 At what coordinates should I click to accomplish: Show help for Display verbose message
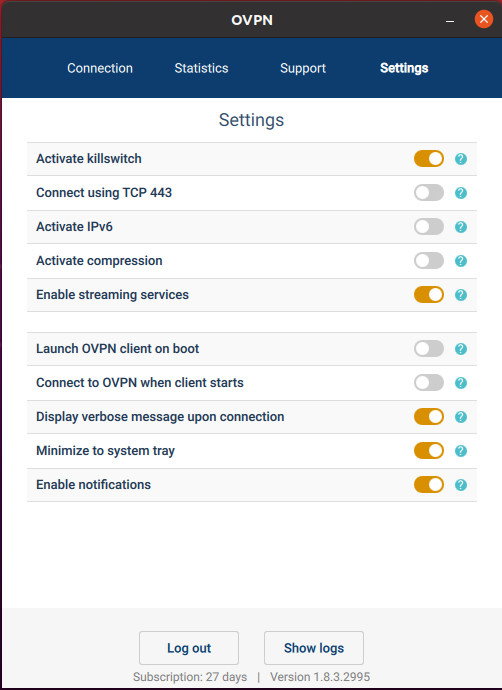[x=461, y=417]
